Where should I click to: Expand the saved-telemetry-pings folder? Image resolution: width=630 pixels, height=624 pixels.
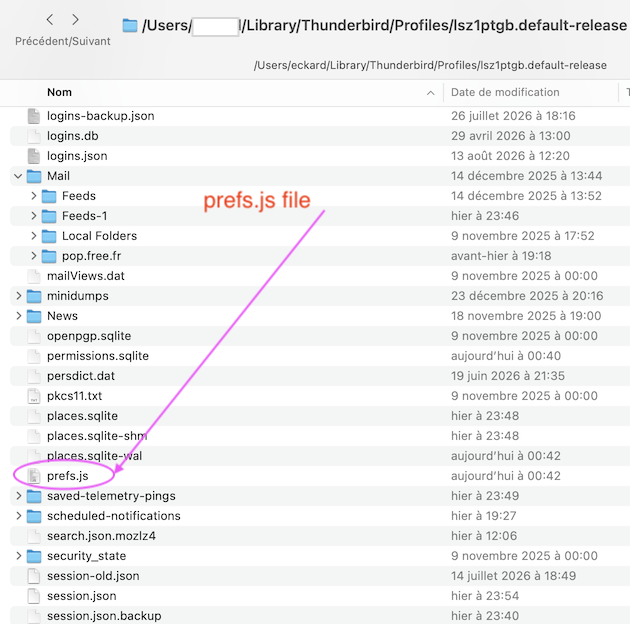pos(18,496)
